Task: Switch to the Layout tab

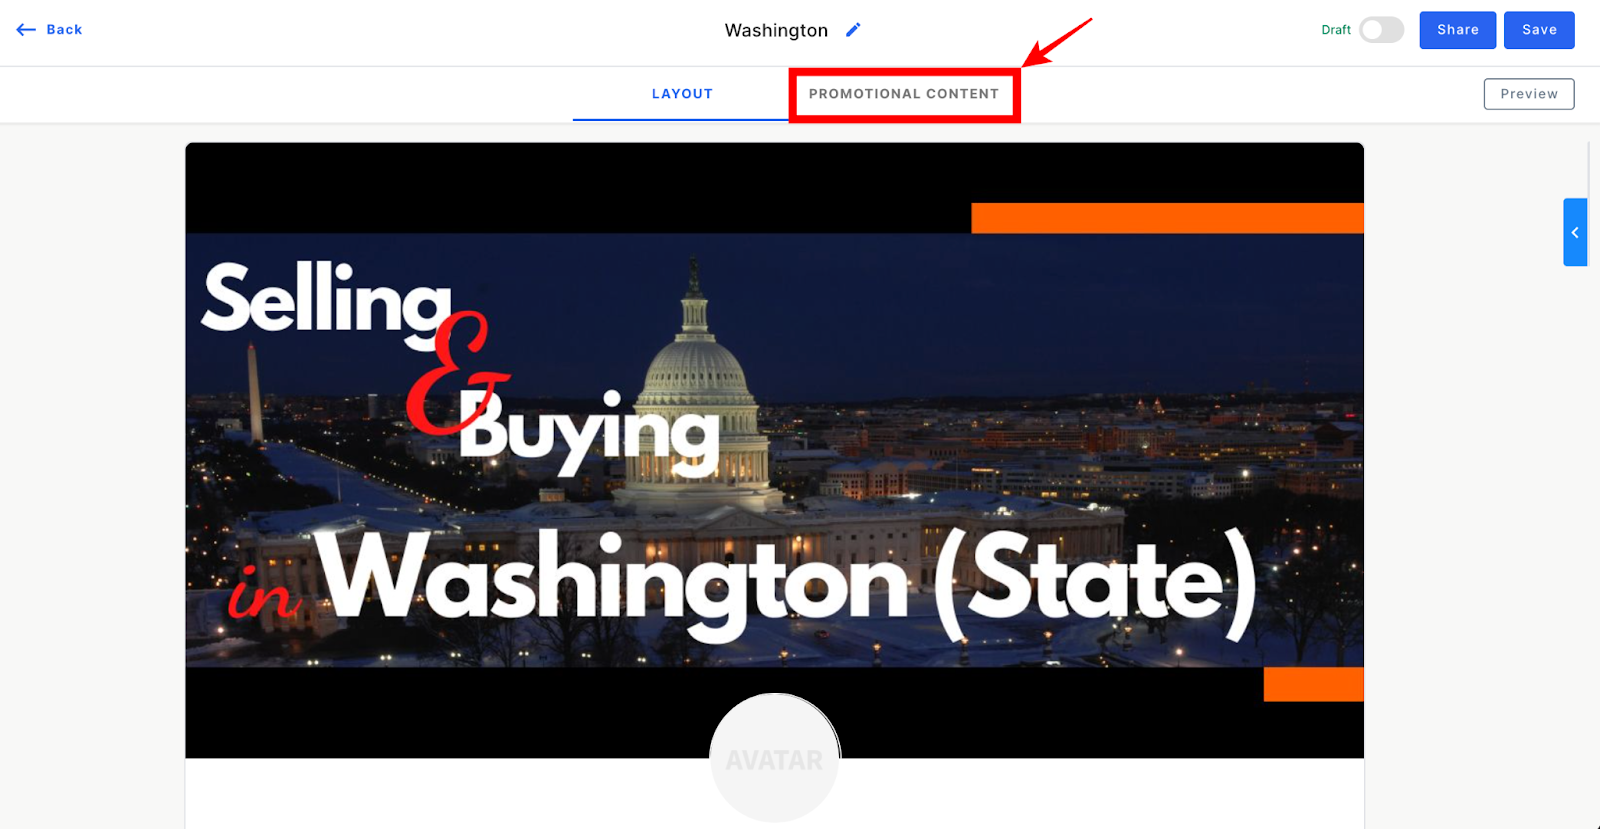Action: [682, 94]
